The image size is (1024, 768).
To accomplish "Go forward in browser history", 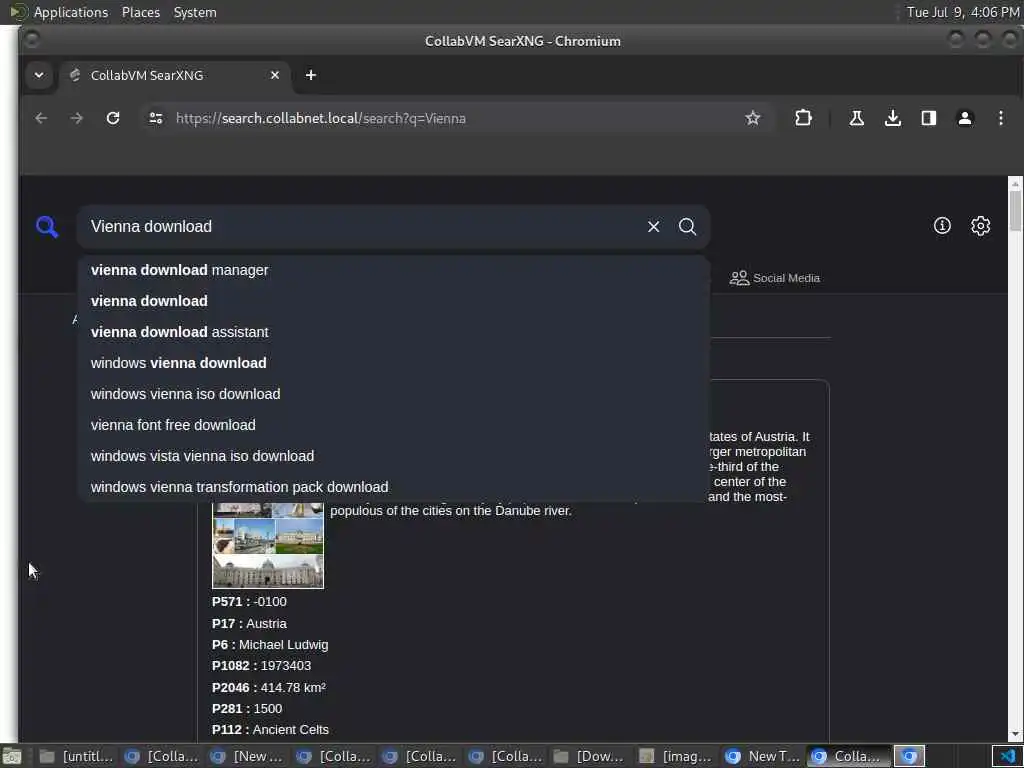I will (x=76, y=118).
